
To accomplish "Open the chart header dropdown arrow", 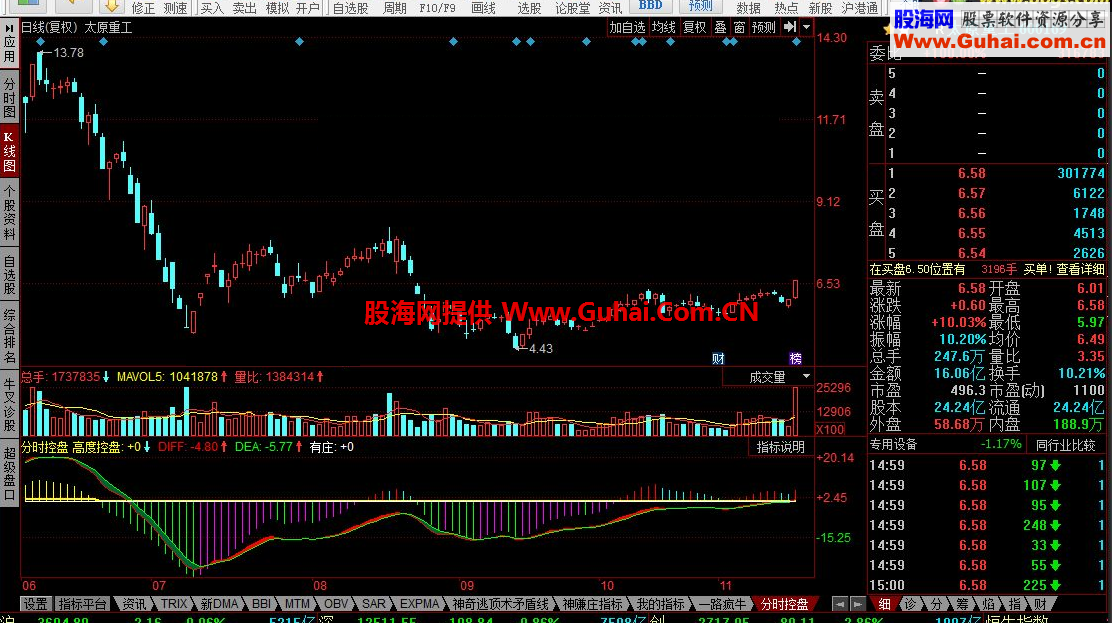I will pos(806,27).
